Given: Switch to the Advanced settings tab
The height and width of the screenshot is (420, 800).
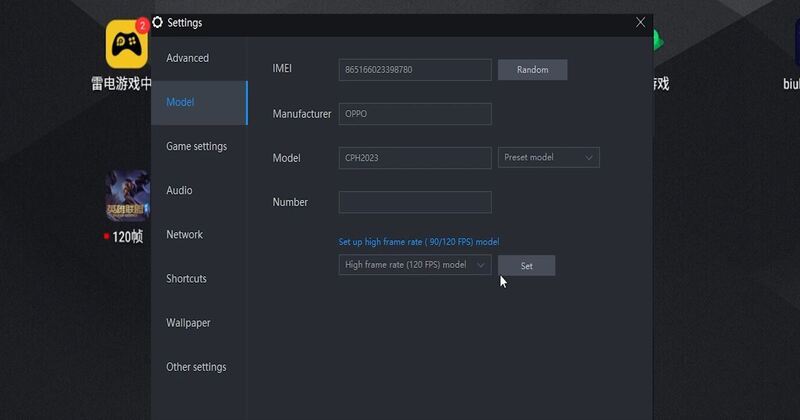Looking at the screenshot, I should point(188,58).
